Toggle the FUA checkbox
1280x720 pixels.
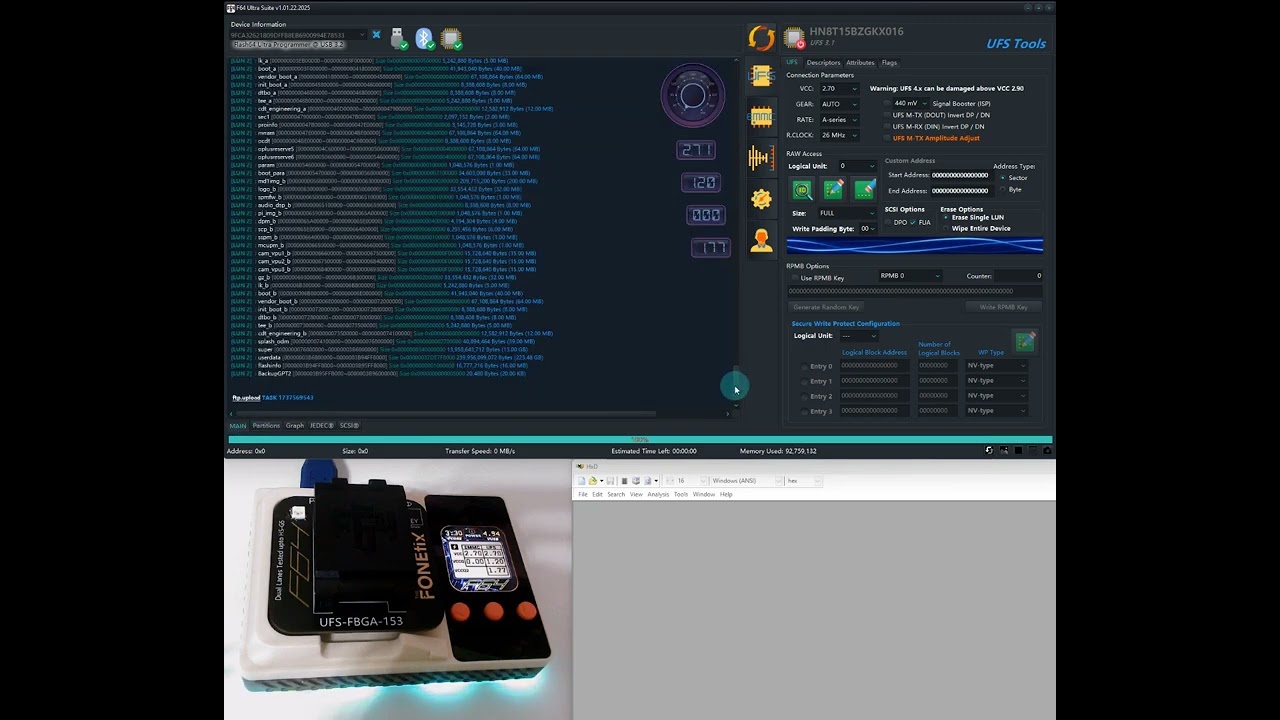(913, 222)
